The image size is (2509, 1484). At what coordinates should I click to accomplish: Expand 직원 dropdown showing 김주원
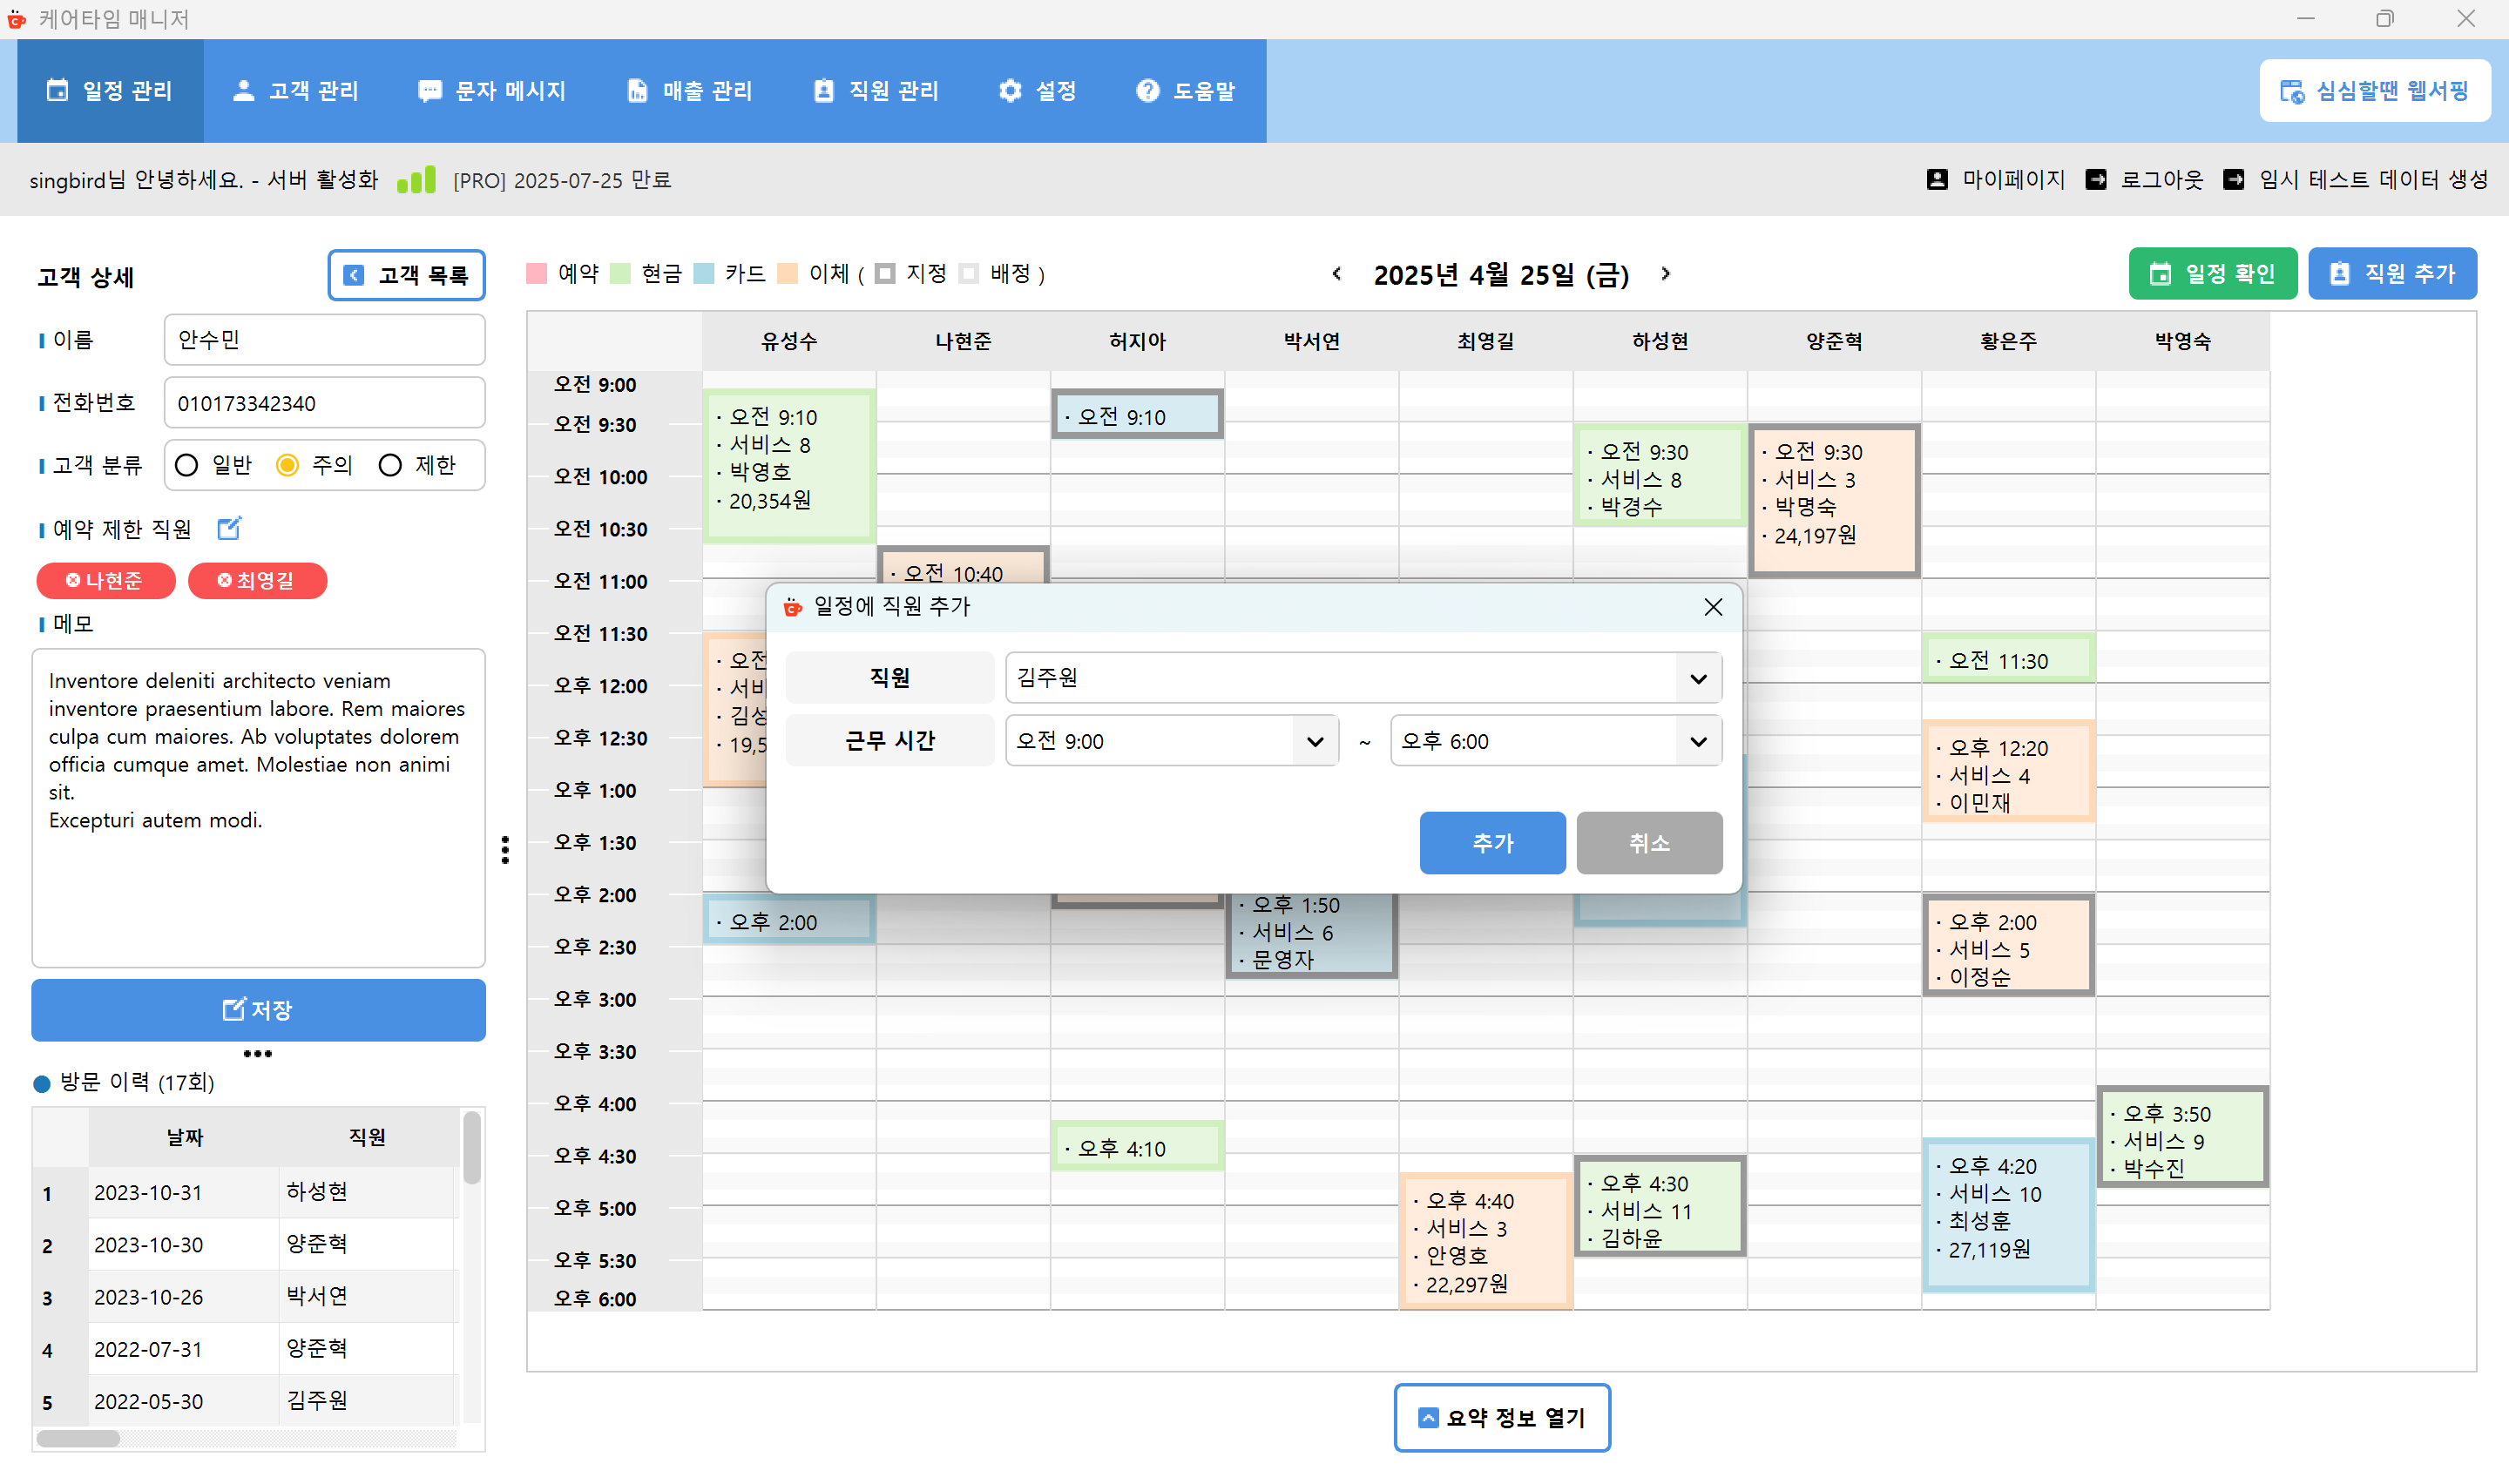1697,679
